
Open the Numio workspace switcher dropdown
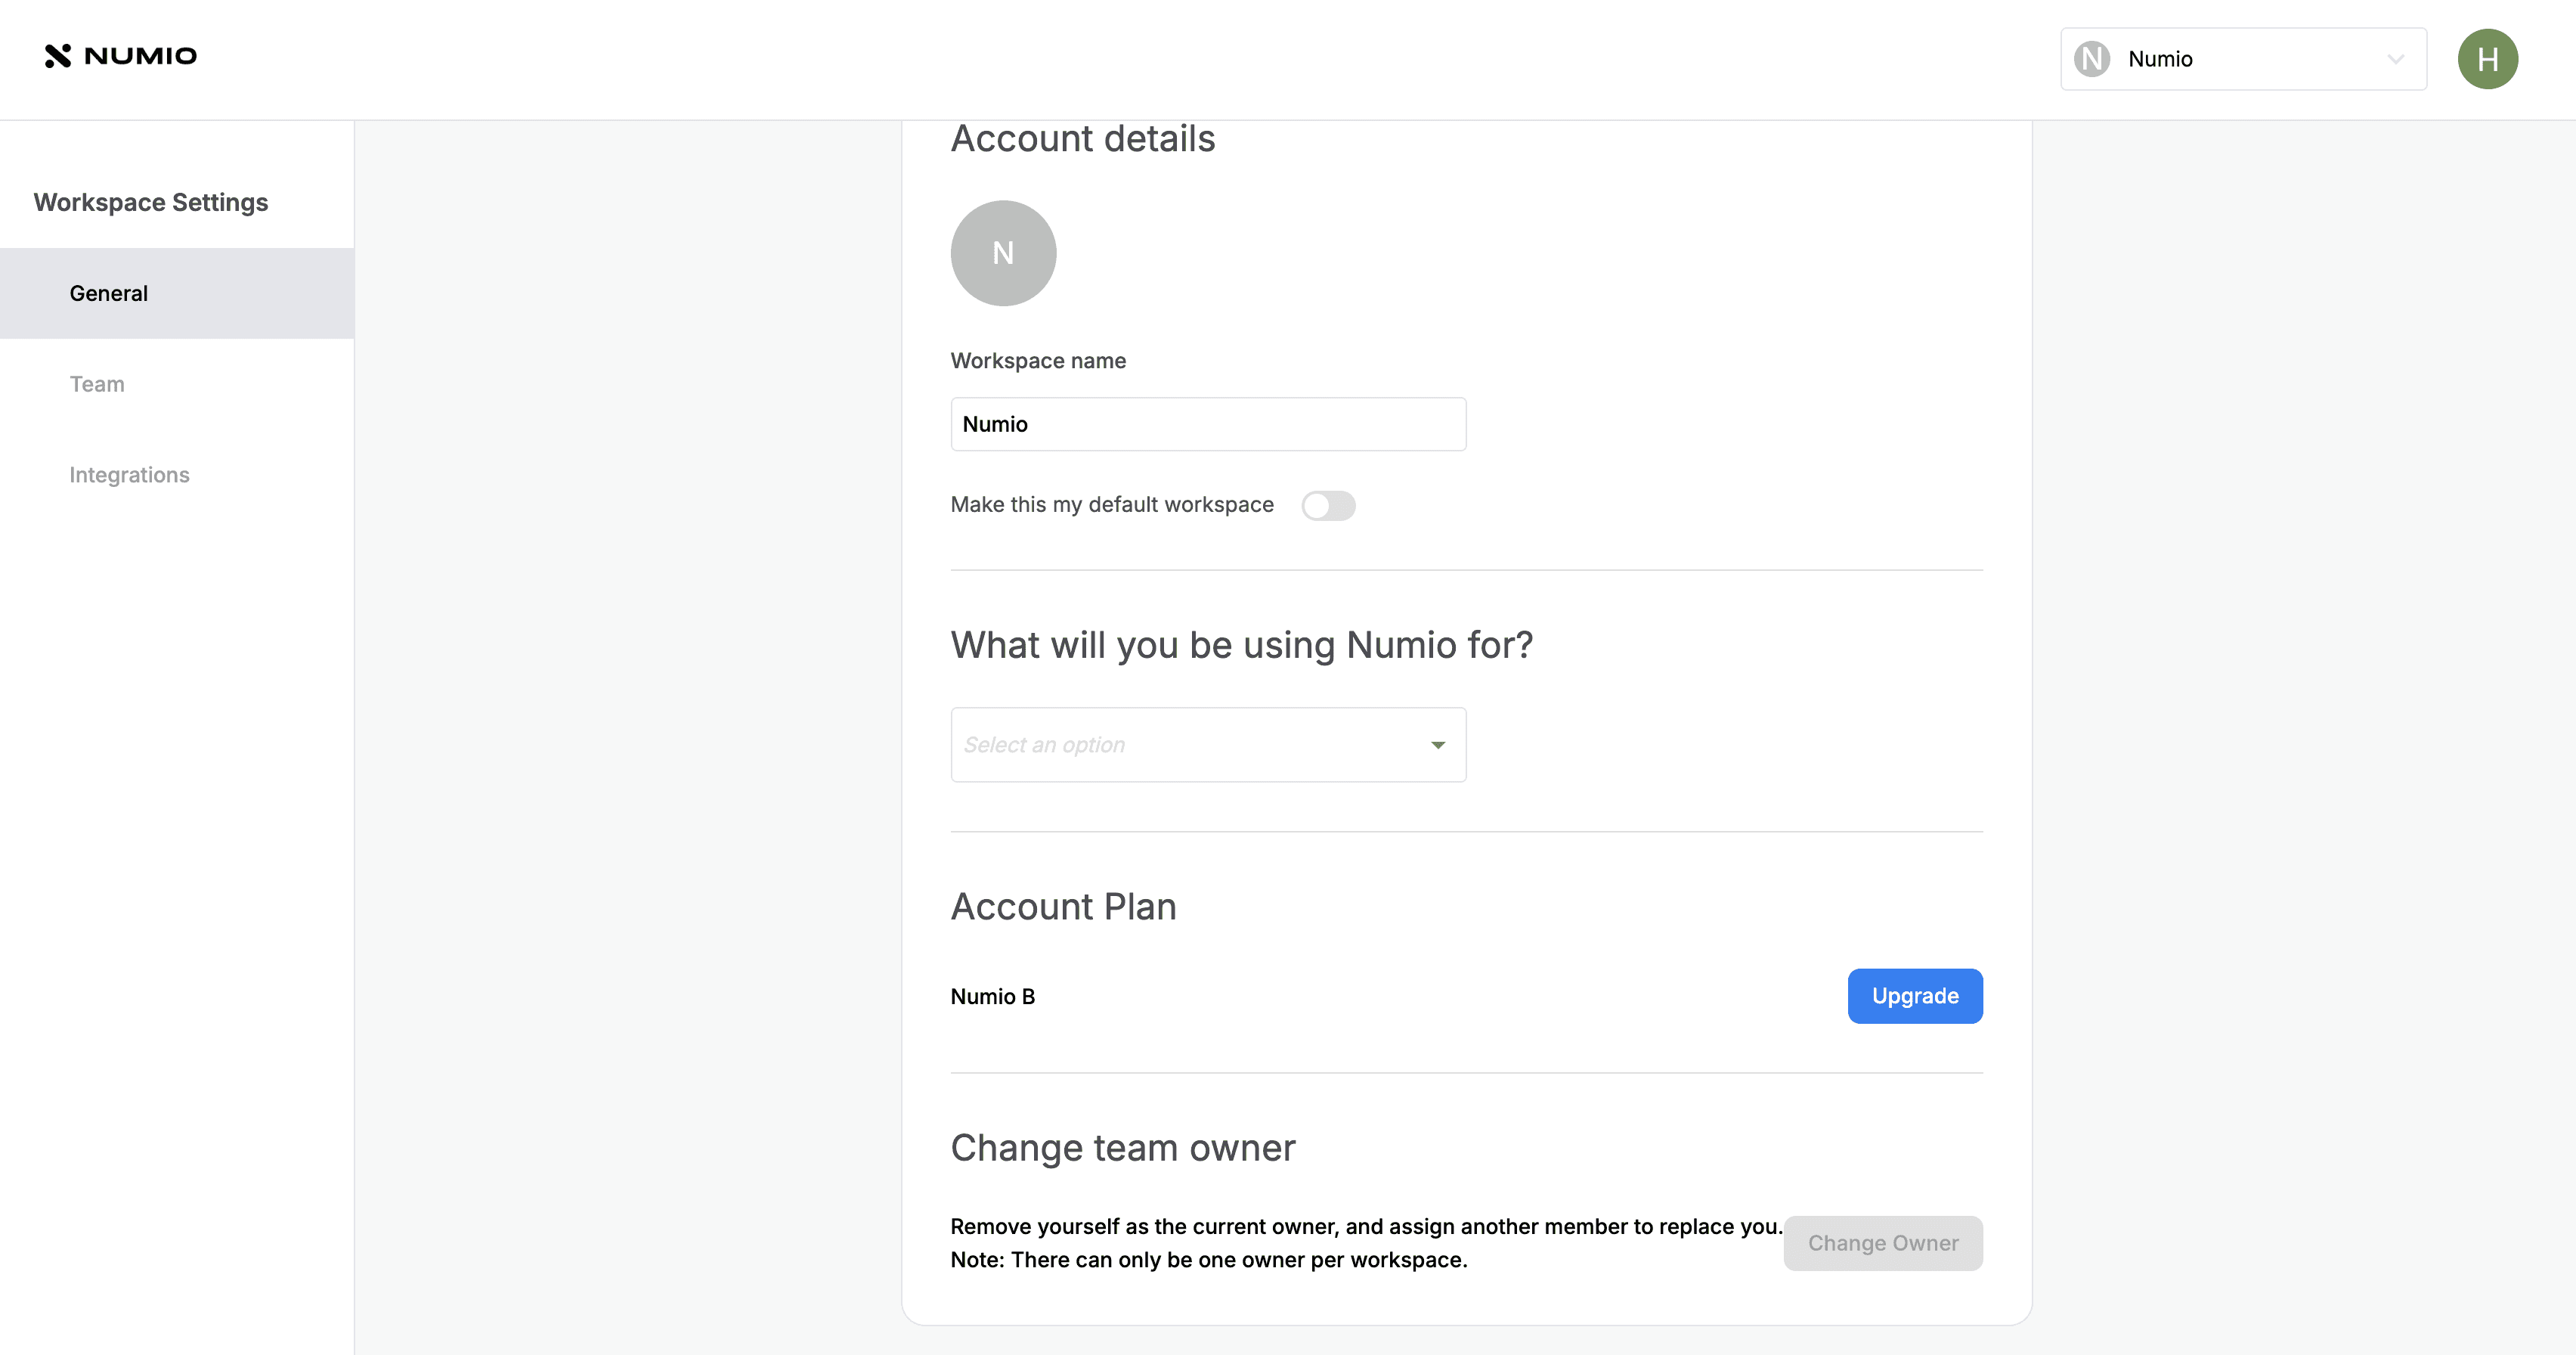coord(2242,59)
